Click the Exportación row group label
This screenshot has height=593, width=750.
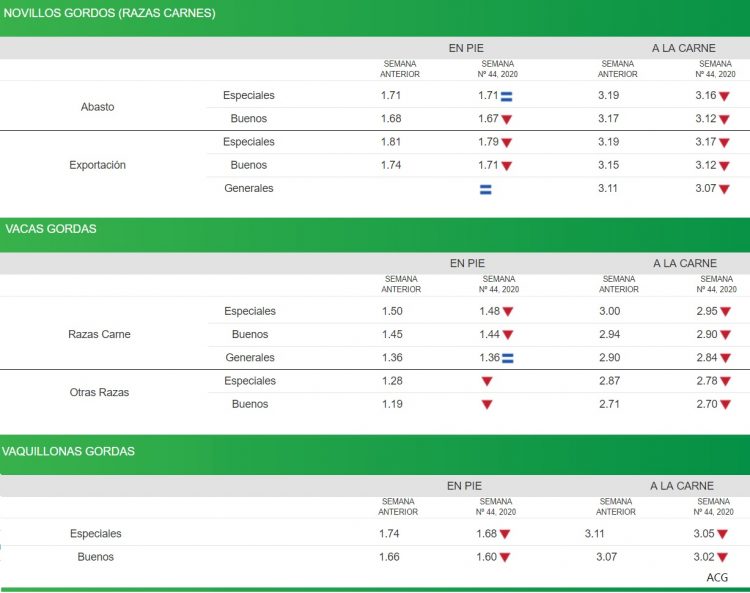[x=97, y=165]
